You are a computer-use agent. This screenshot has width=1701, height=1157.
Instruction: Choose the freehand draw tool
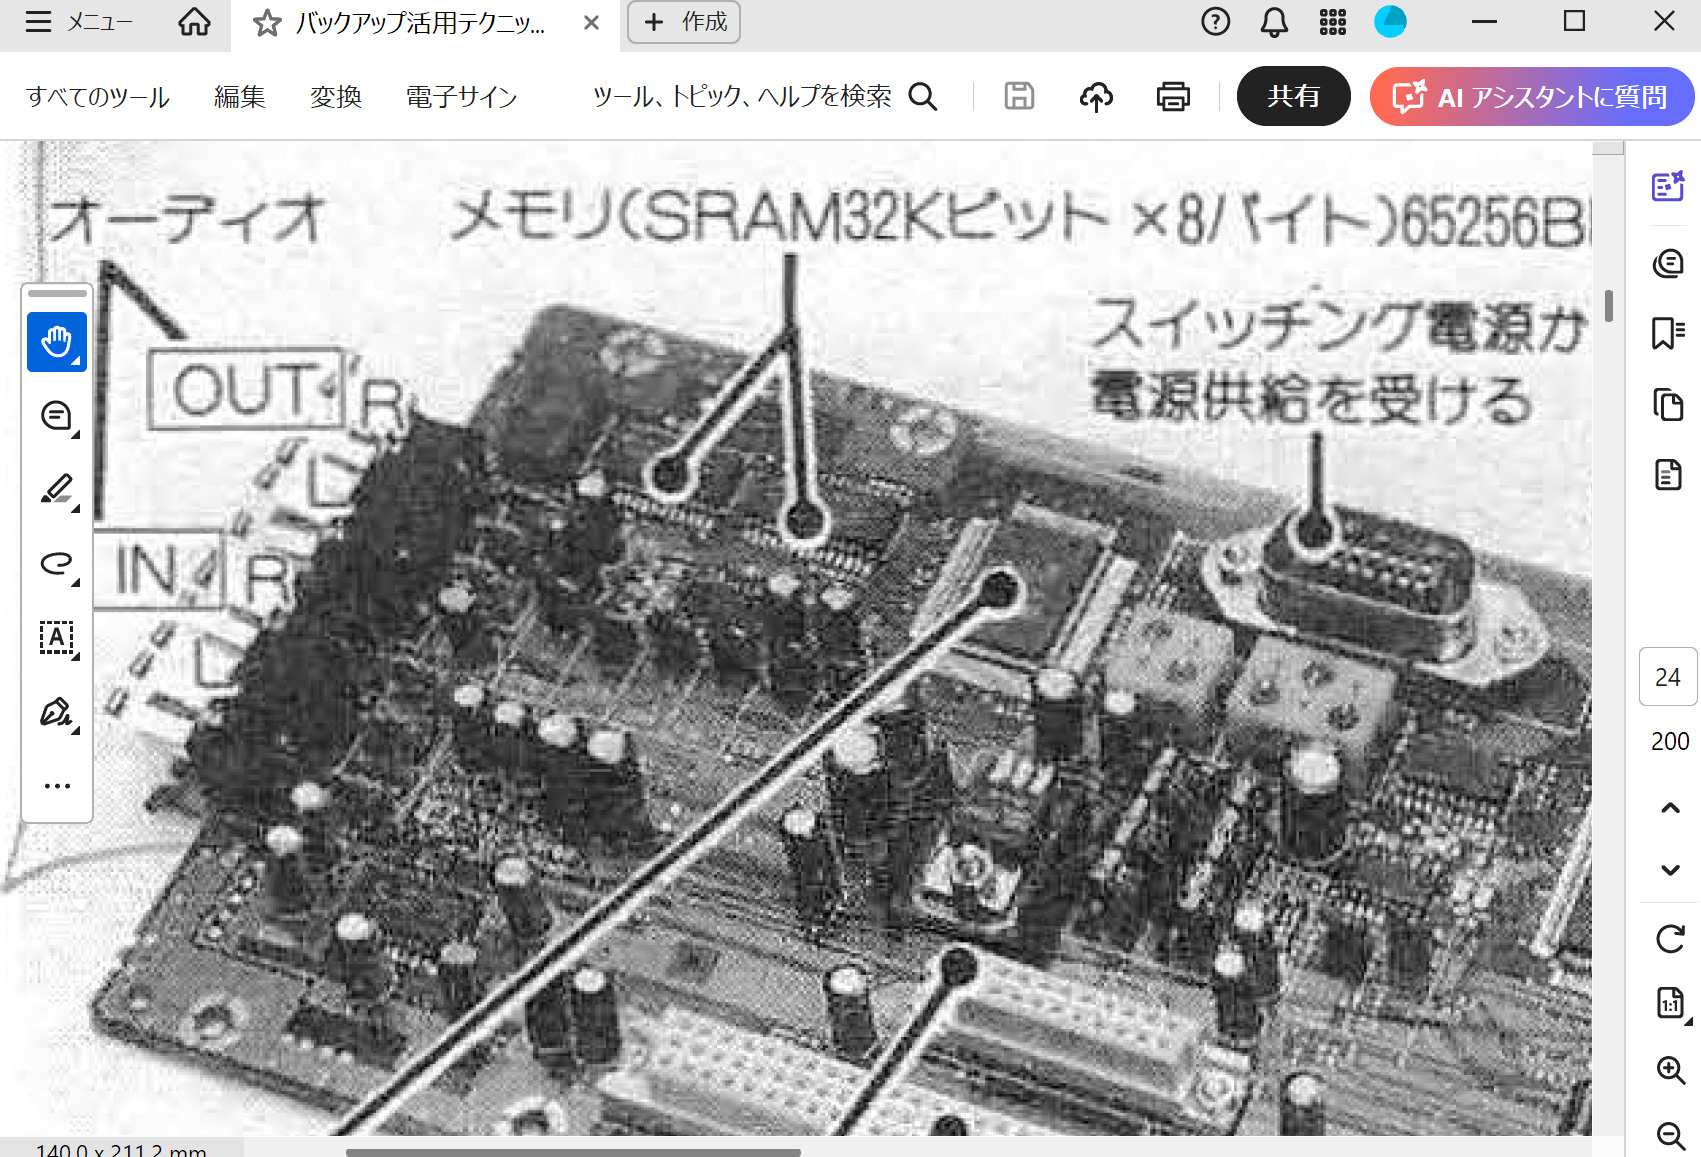[57, 564]
